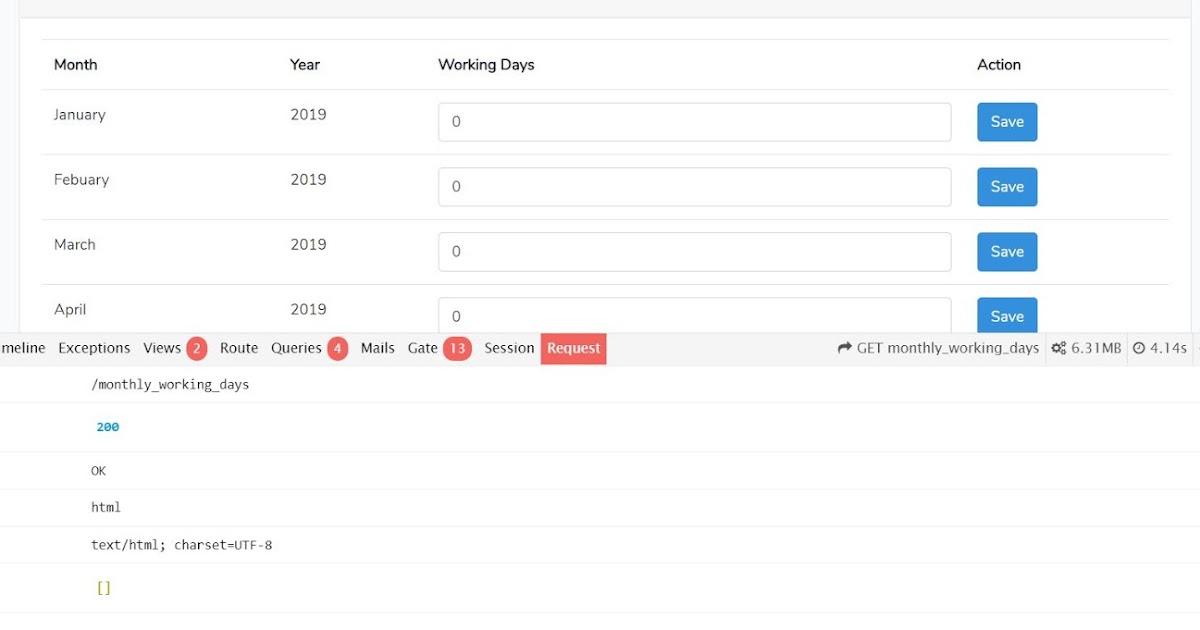Click the January Working Days input field
The height and width of the screenshot is (630, 1200).
click(x=694, y=121)
